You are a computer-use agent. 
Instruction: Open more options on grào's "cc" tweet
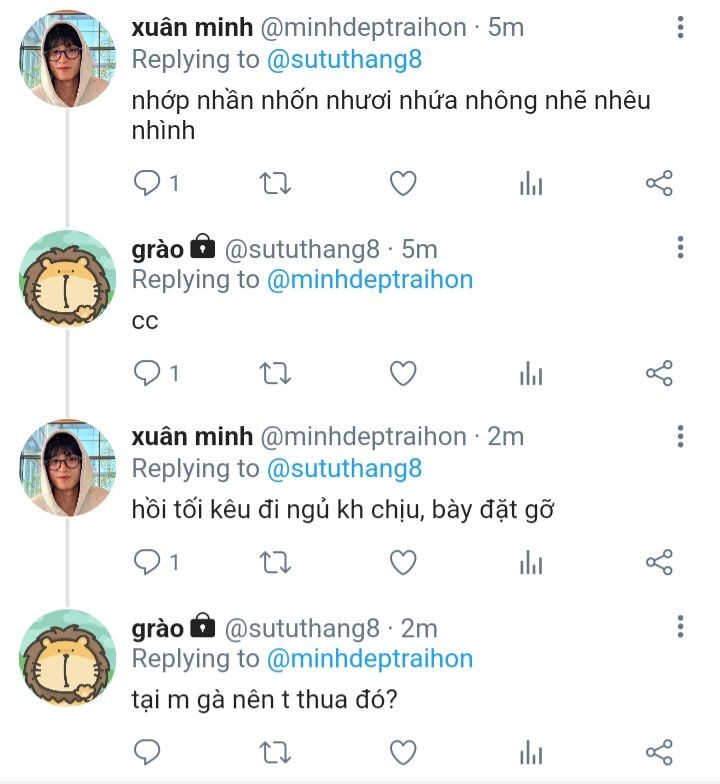coord(680,248)
